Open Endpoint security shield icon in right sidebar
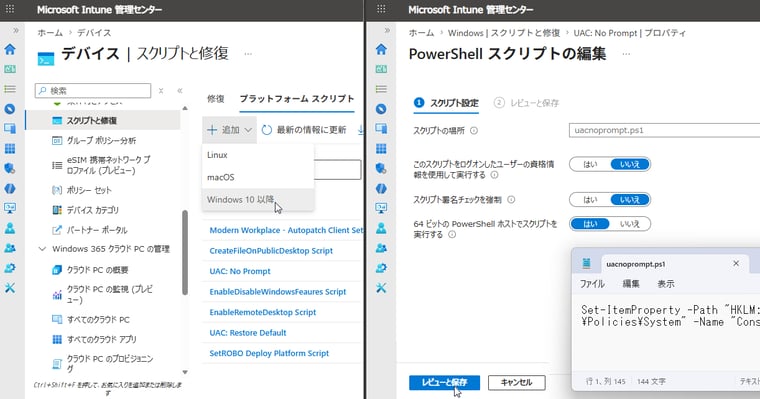This screenshot has width=760, height=399. [x=381, y=168]
